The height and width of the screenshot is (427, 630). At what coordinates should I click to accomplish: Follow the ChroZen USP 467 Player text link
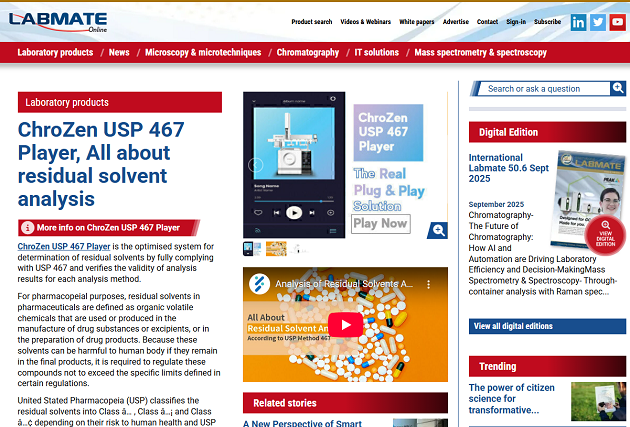(64, 246)
